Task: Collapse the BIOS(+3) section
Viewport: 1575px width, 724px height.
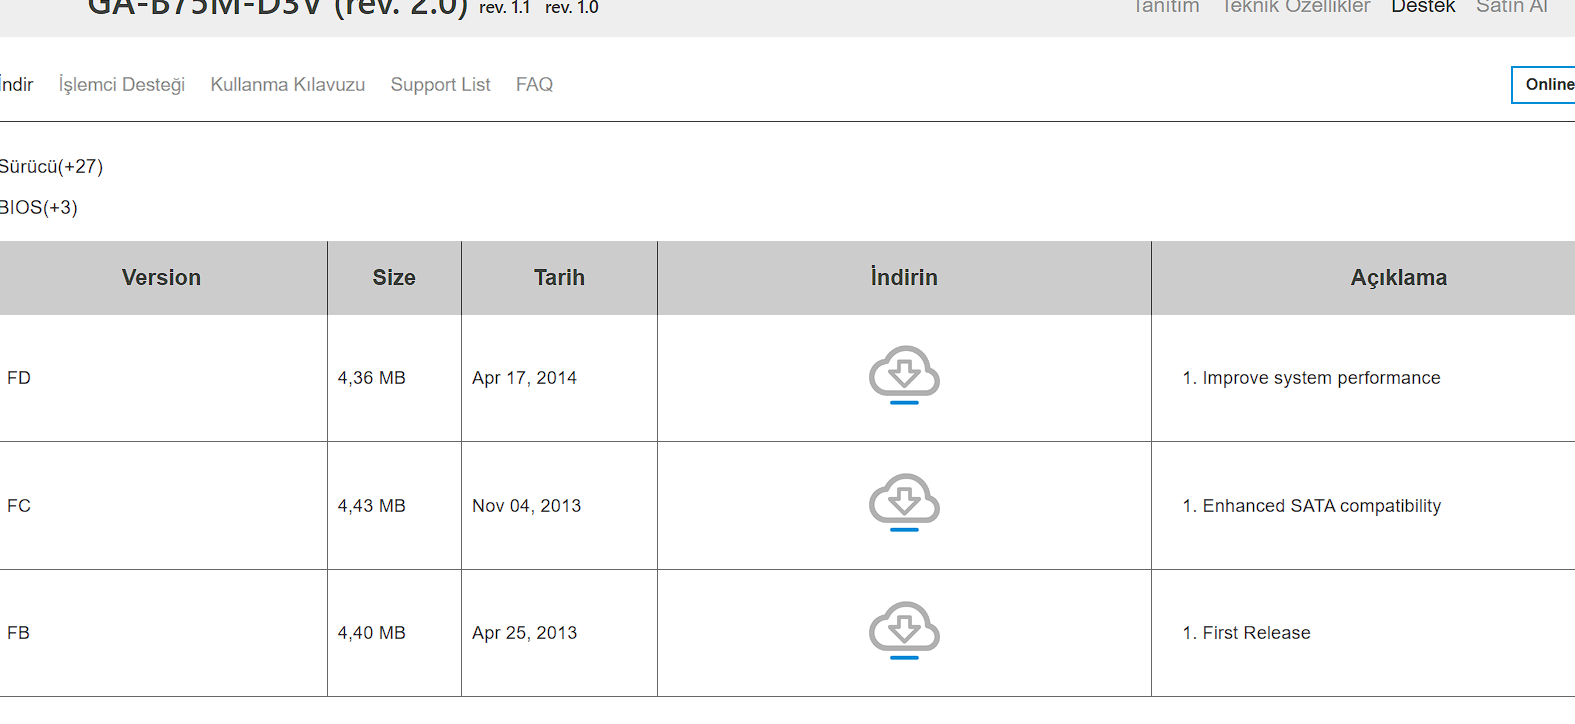Action: point(38,208)
